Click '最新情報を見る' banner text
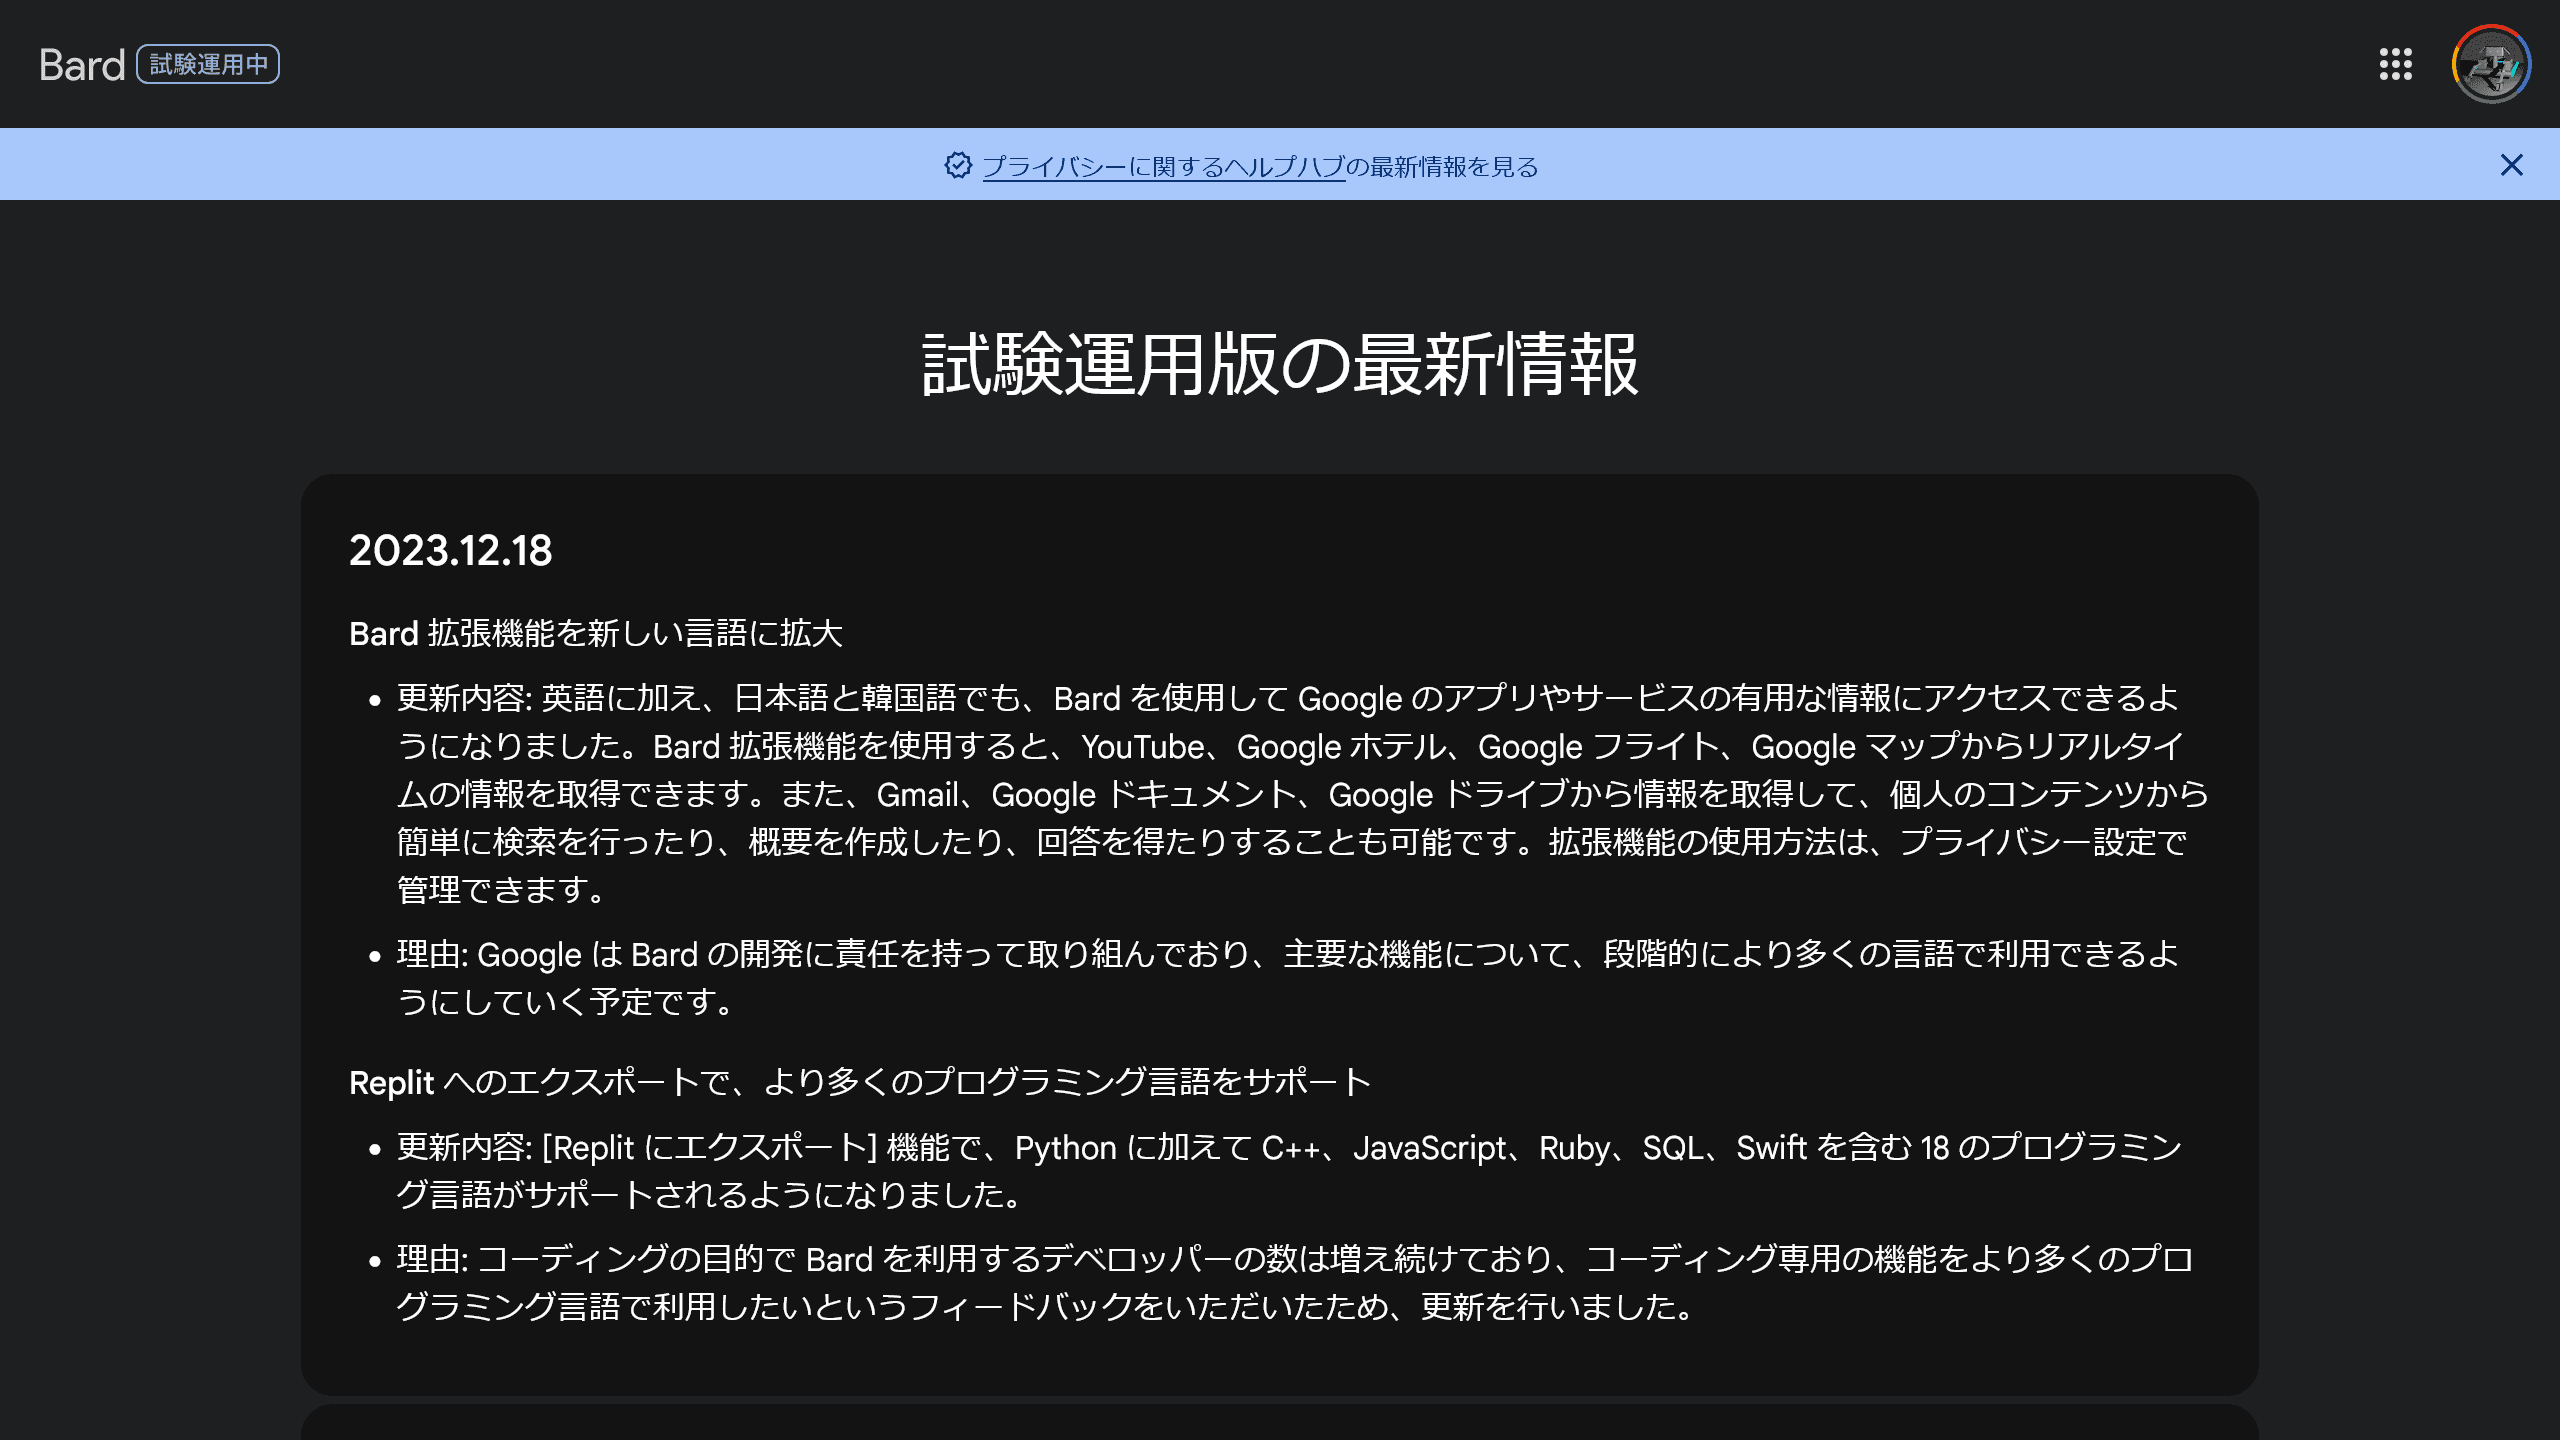This screenshot has height=1440, width=2560. click(1454, 166)
